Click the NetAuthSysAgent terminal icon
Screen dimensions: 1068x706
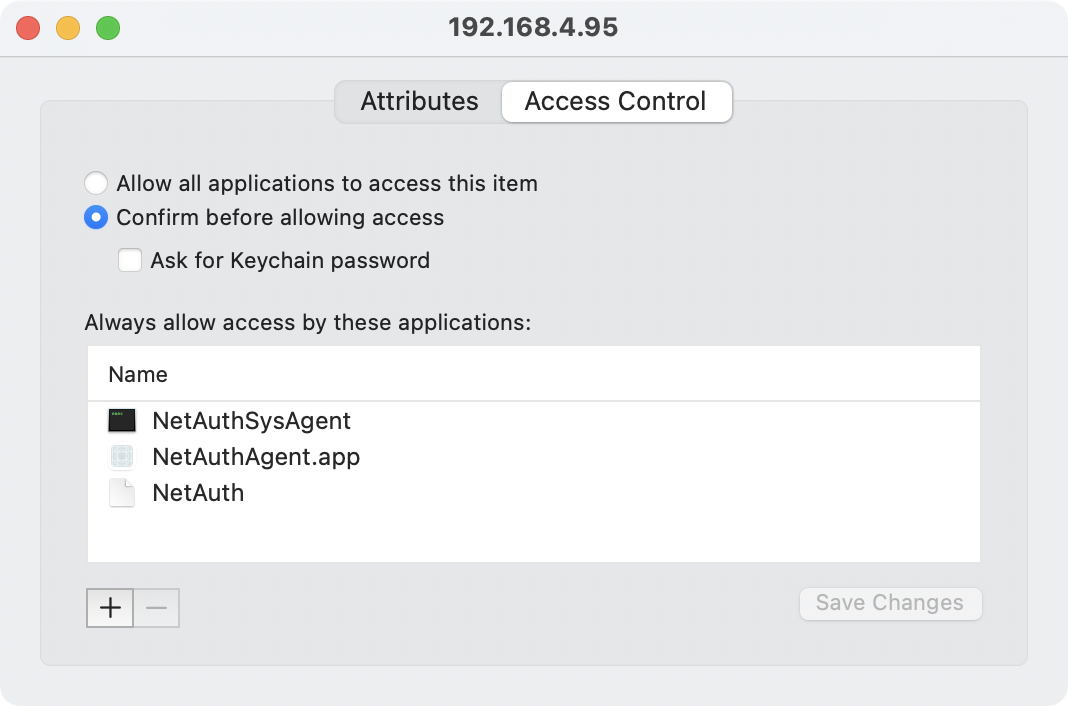pos(121,421)
